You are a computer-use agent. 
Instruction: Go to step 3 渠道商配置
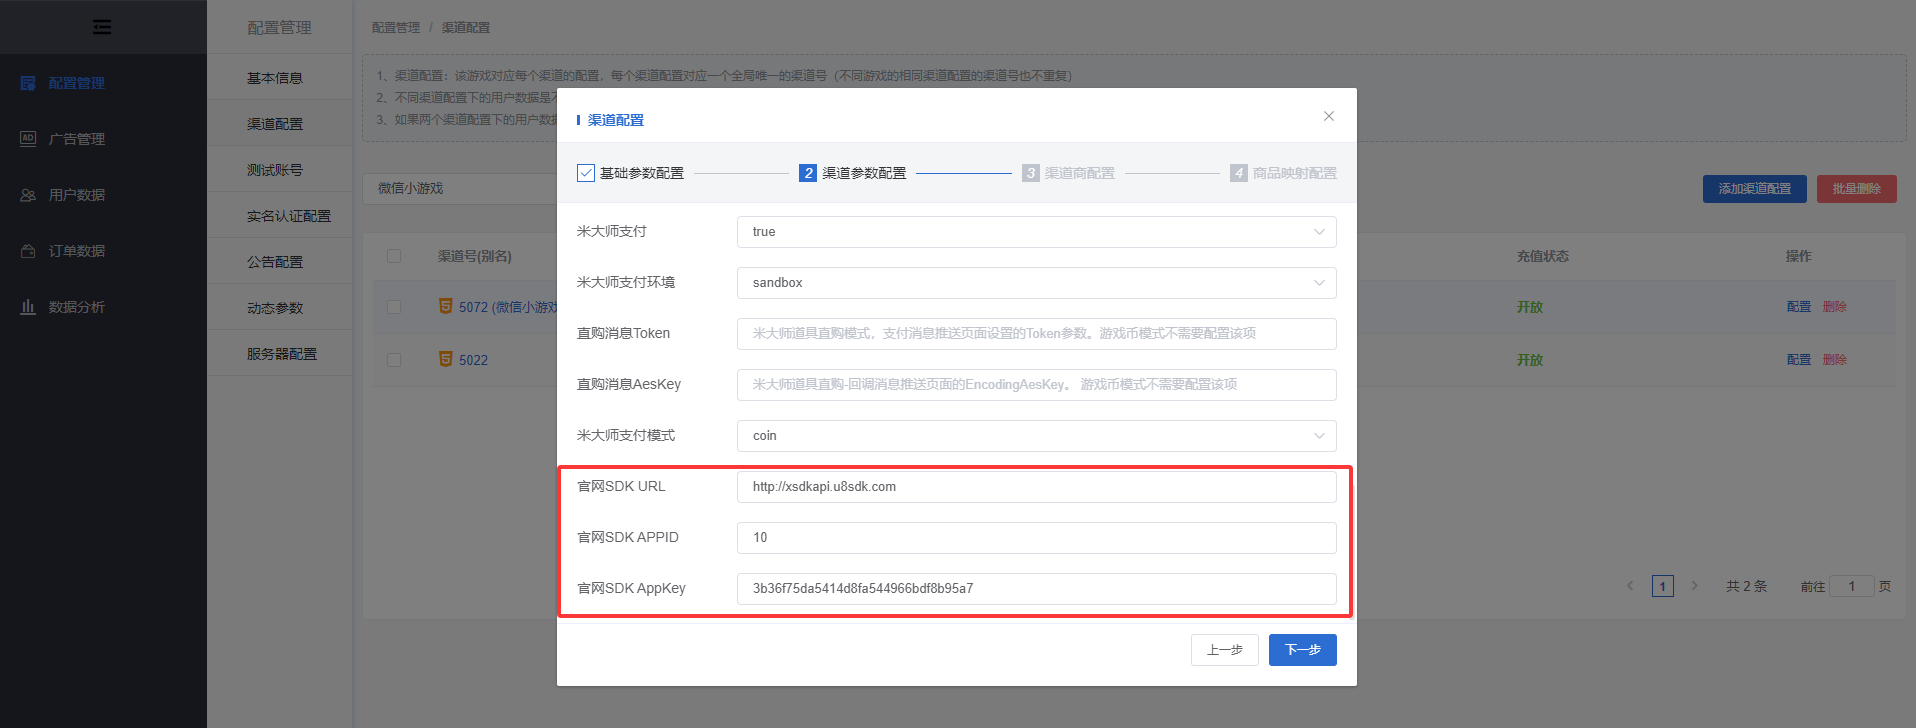[x=1069, y=173]
